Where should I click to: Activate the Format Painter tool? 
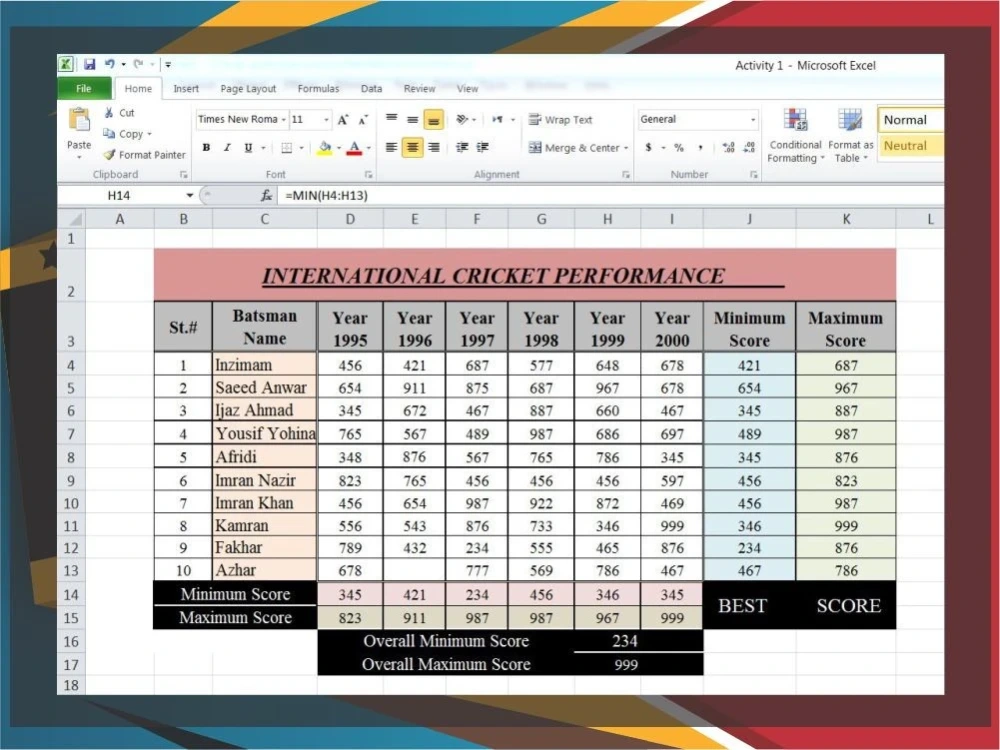143,155
